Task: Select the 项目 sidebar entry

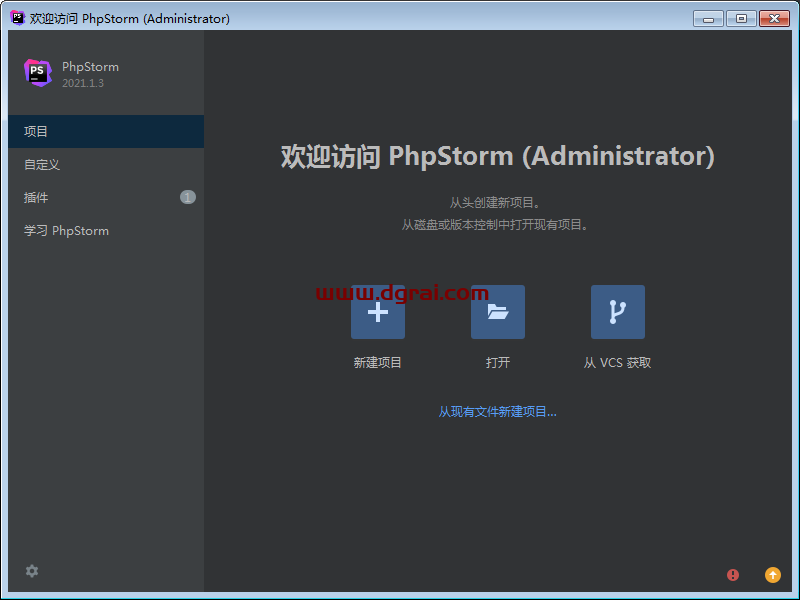Action: coord(35,131)
